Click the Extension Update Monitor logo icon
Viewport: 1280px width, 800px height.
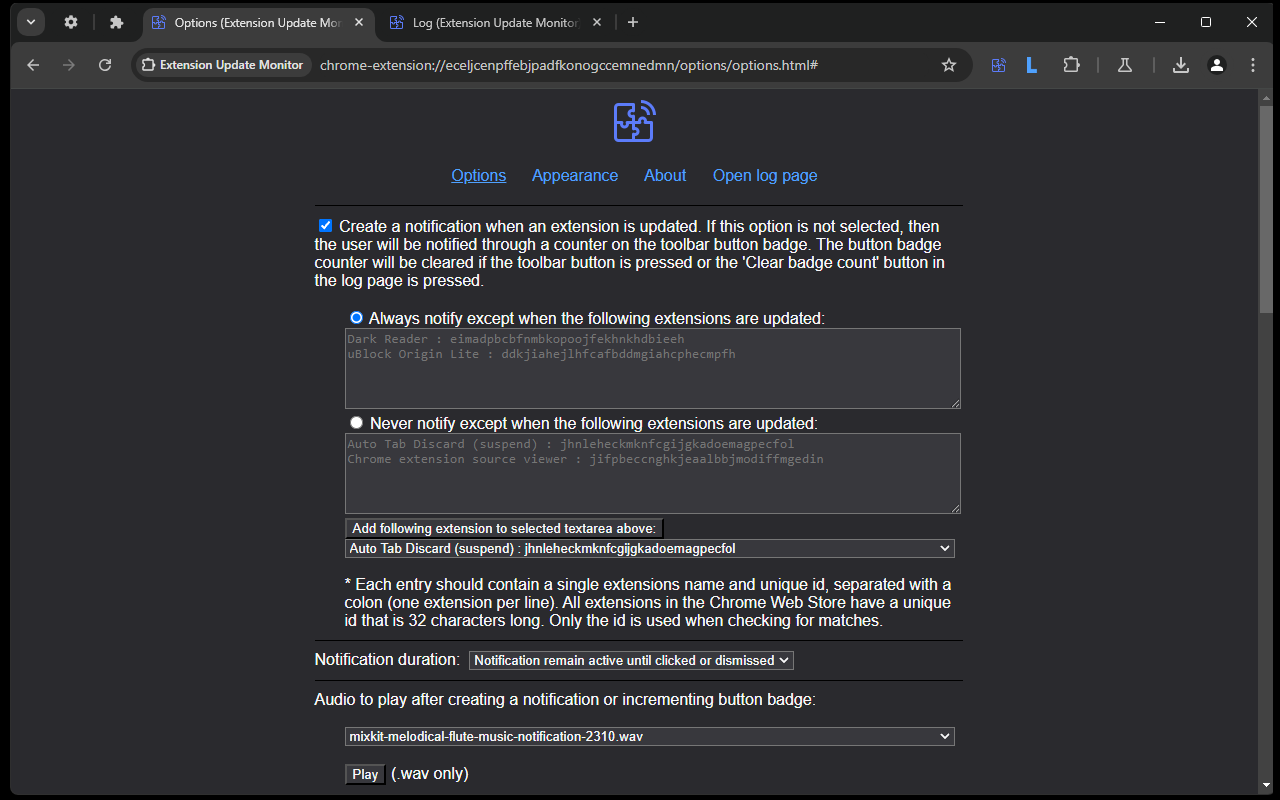click(634, 122)
